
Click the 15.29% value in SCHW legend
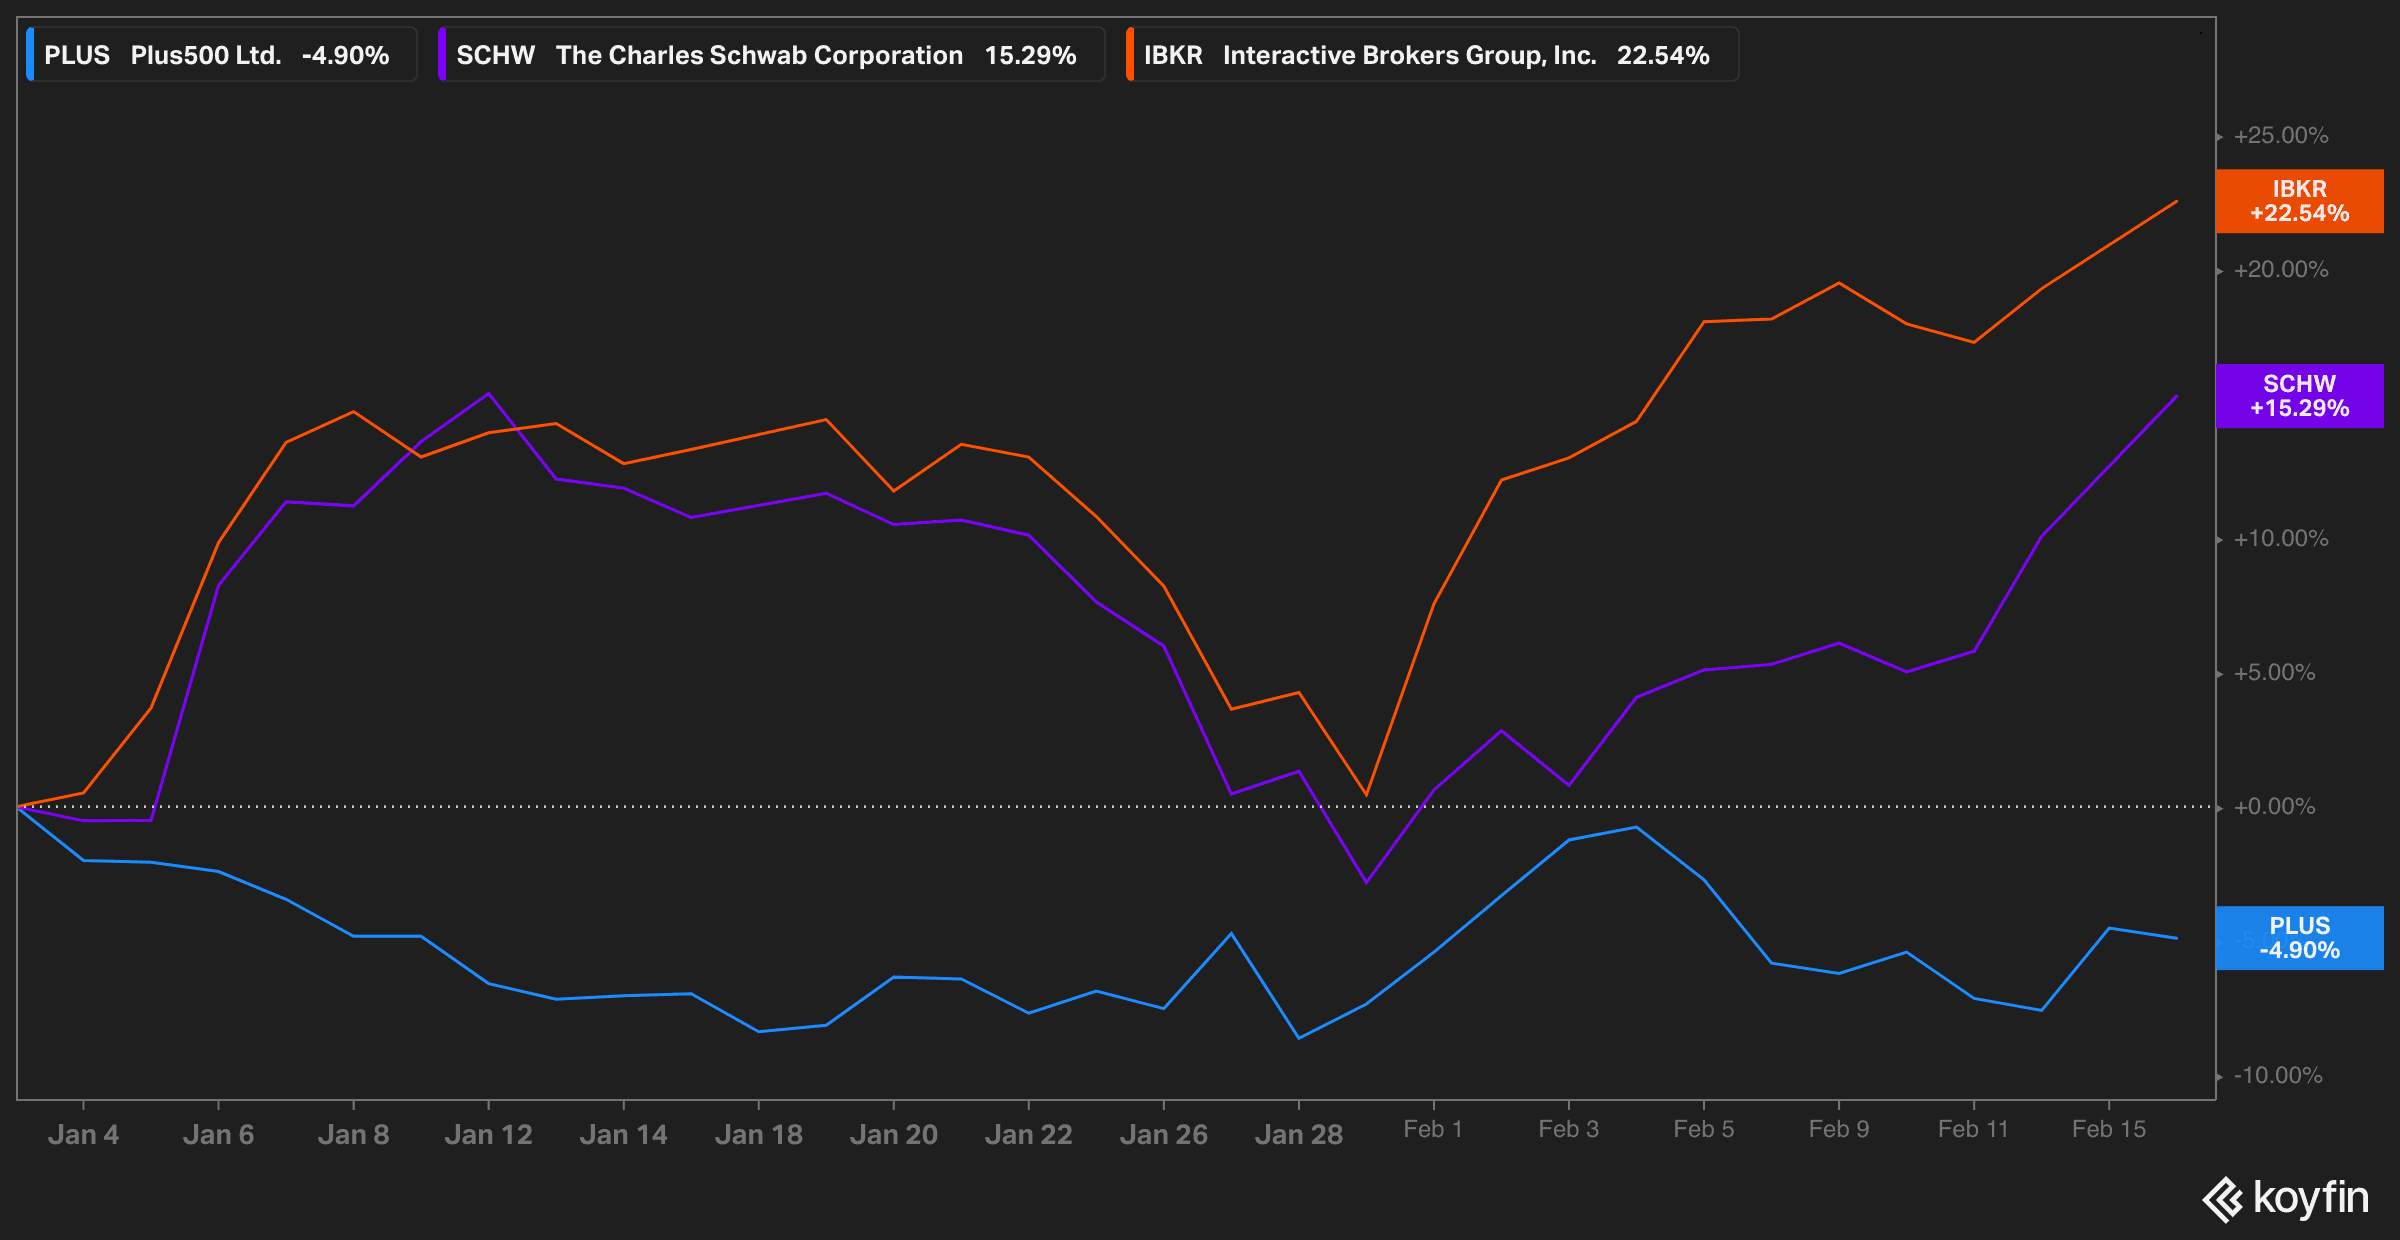point(1031,55)
